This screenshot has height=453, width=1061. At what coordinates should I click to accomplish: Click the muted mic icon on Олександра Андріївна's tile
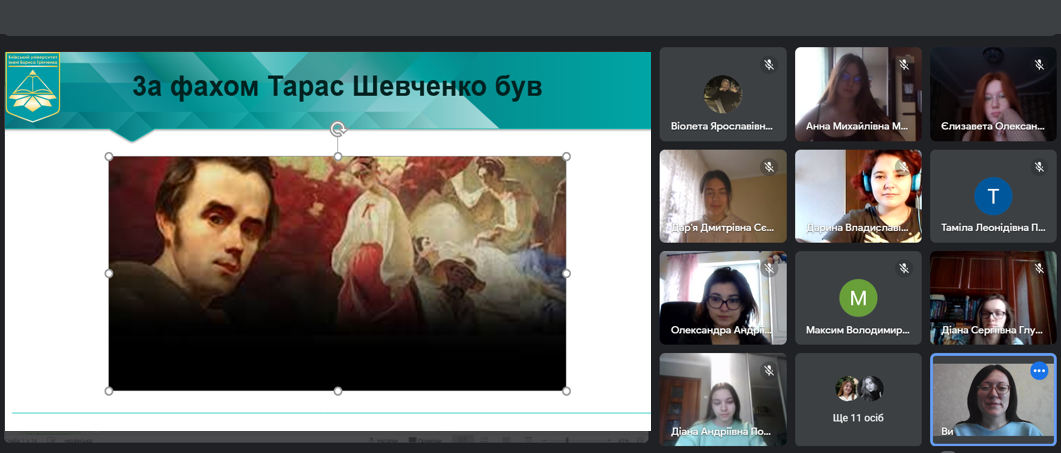pyautogui.click(x=769, y=269)
